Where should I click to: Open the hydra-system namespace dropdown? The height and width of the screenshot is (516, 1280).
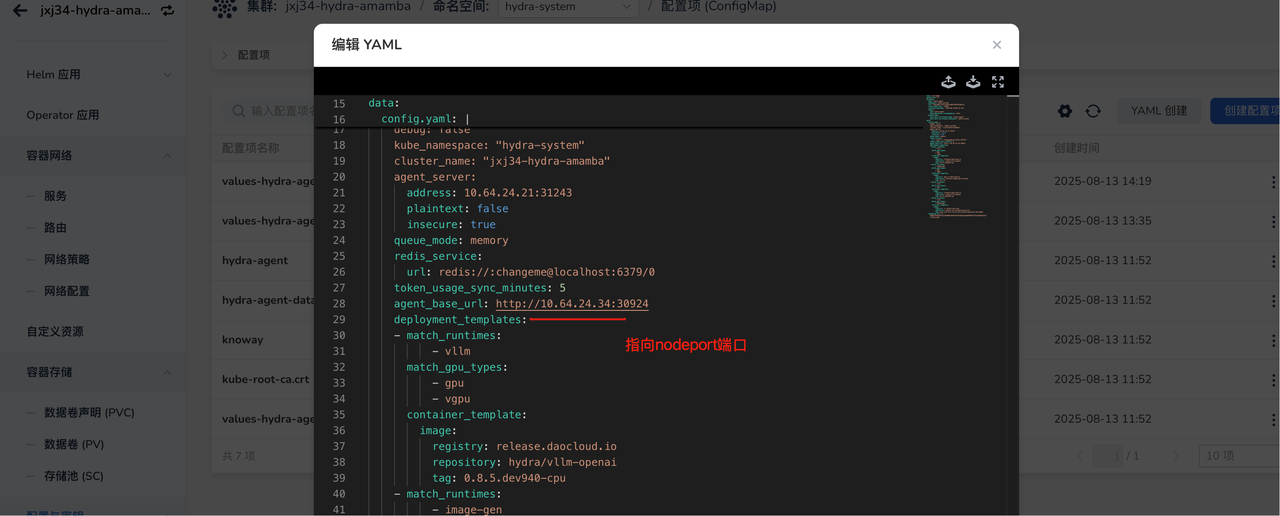[x=568, y=7]
